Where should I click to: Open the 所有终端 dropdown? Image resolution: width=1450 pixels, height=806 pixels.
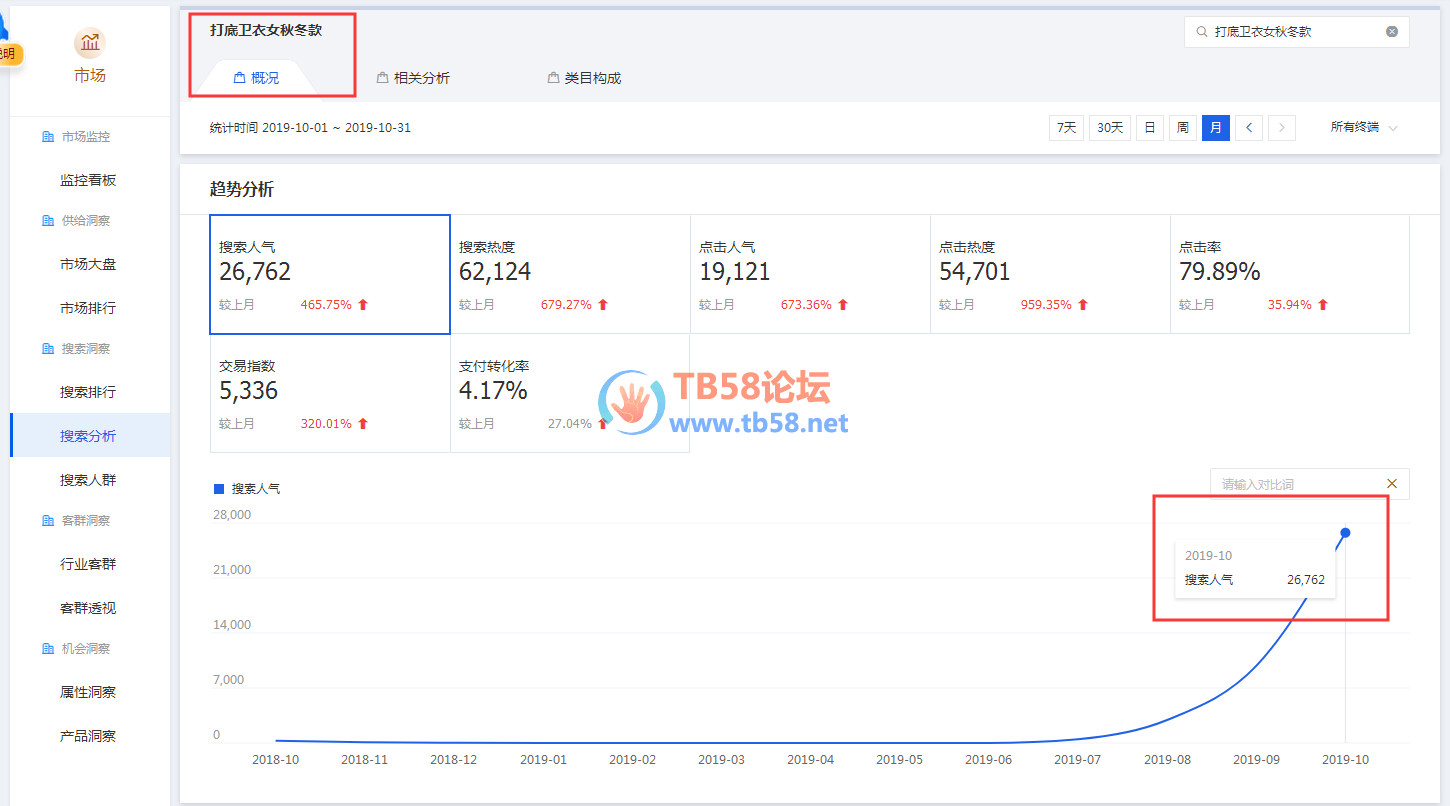[x=1363, y=128]
